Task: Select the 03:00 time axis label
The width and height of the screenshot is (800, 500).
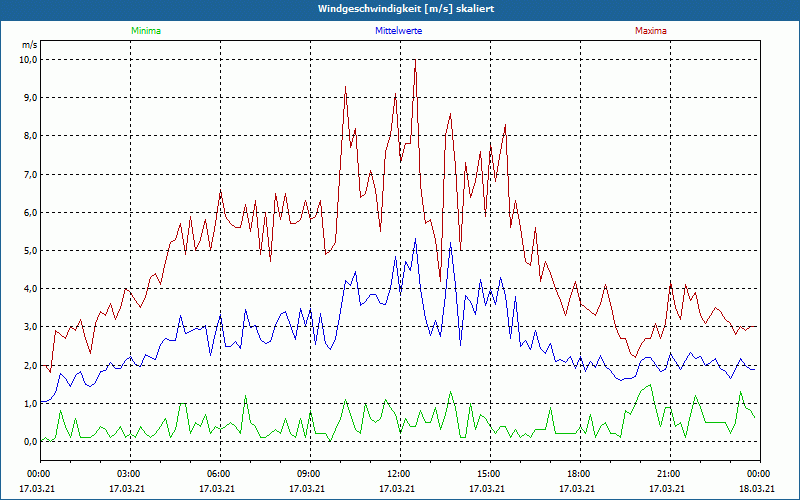Action: [129, 474]
